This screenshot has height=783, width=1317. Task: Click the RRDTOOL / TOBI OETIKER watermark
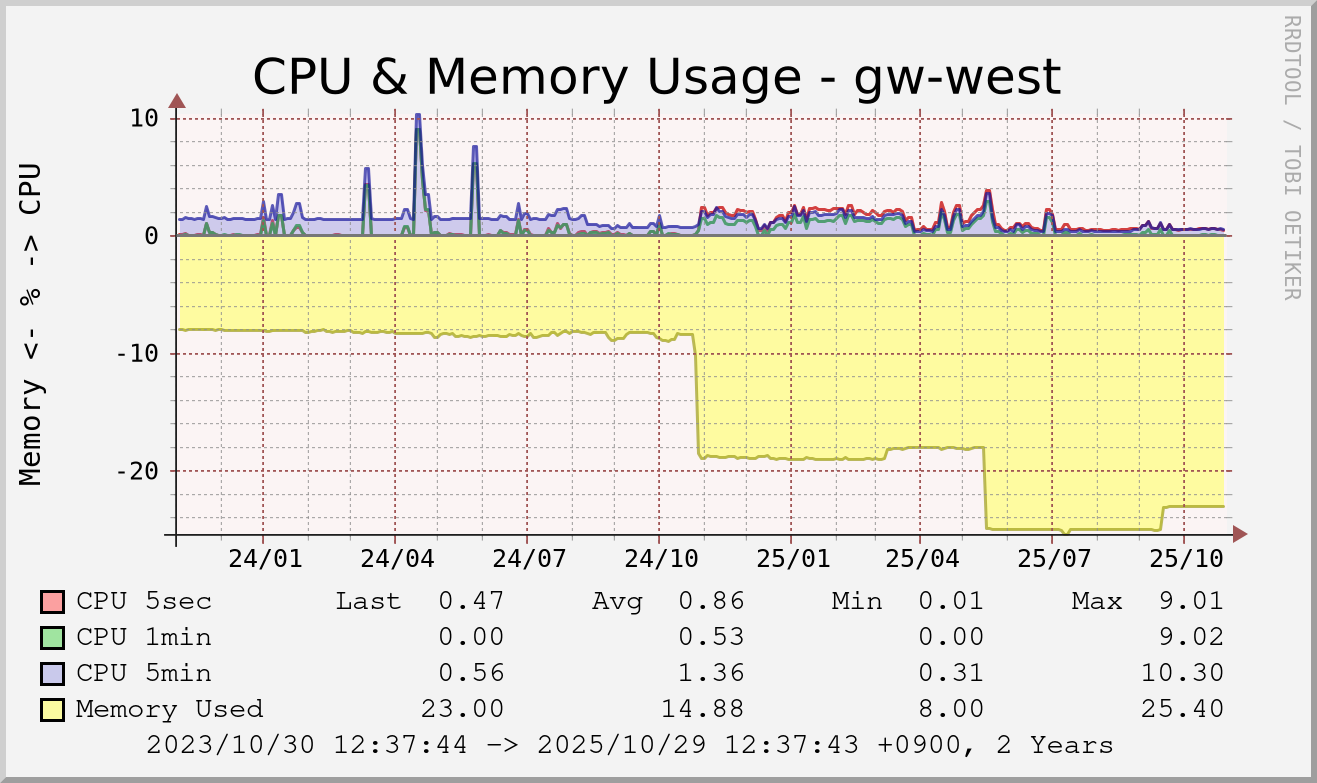[1290, 157]
